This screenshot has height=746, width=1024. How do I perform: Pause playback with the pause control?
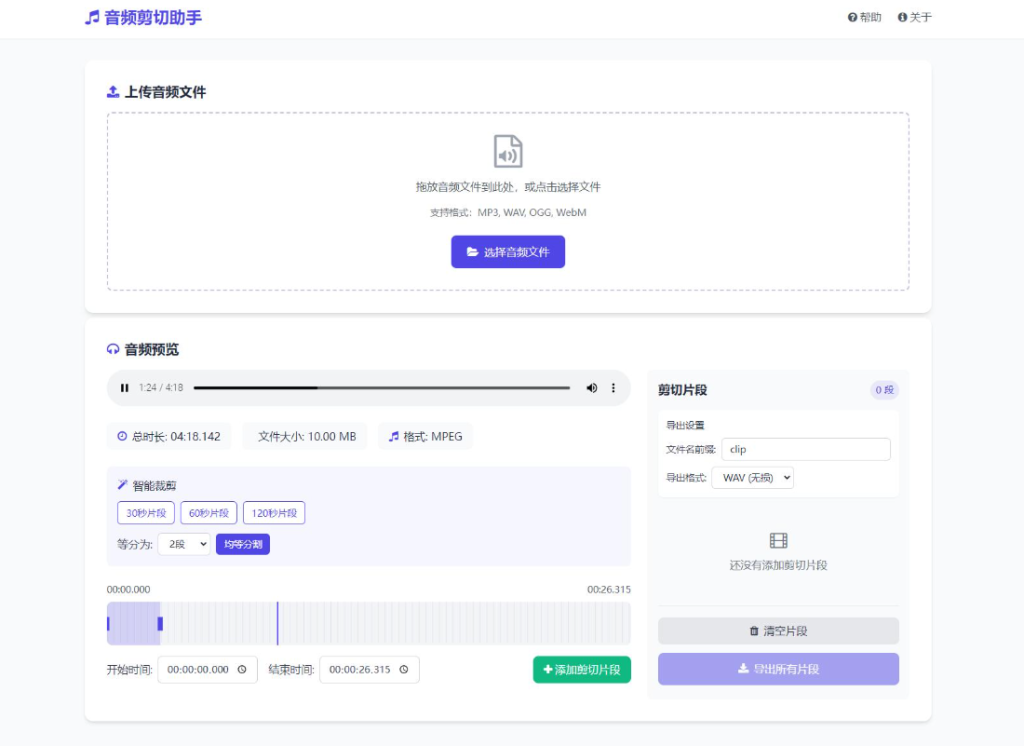tap(124, 388)
